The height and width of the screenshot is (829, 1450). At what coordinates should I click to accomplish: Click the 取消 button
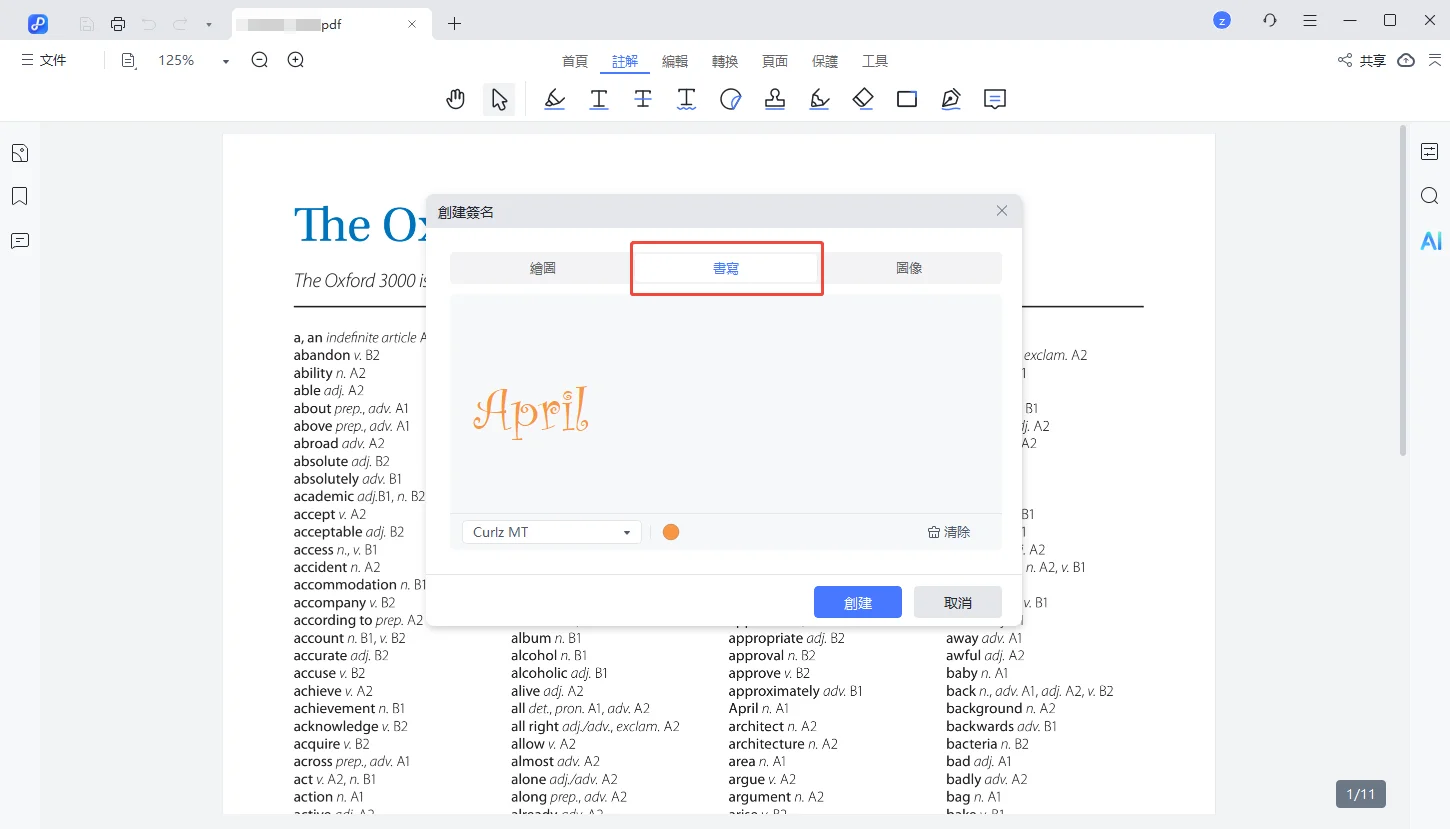(x=957, y=602)
